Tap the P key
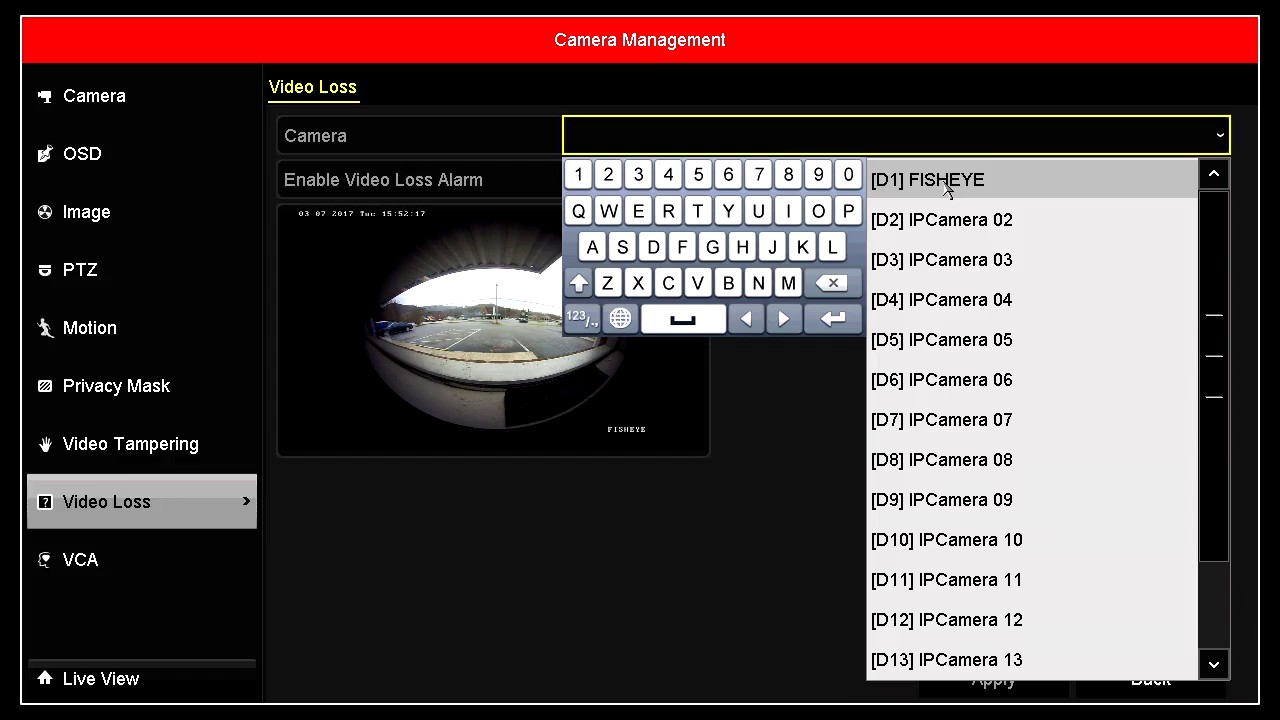 (x=848, y=211)
